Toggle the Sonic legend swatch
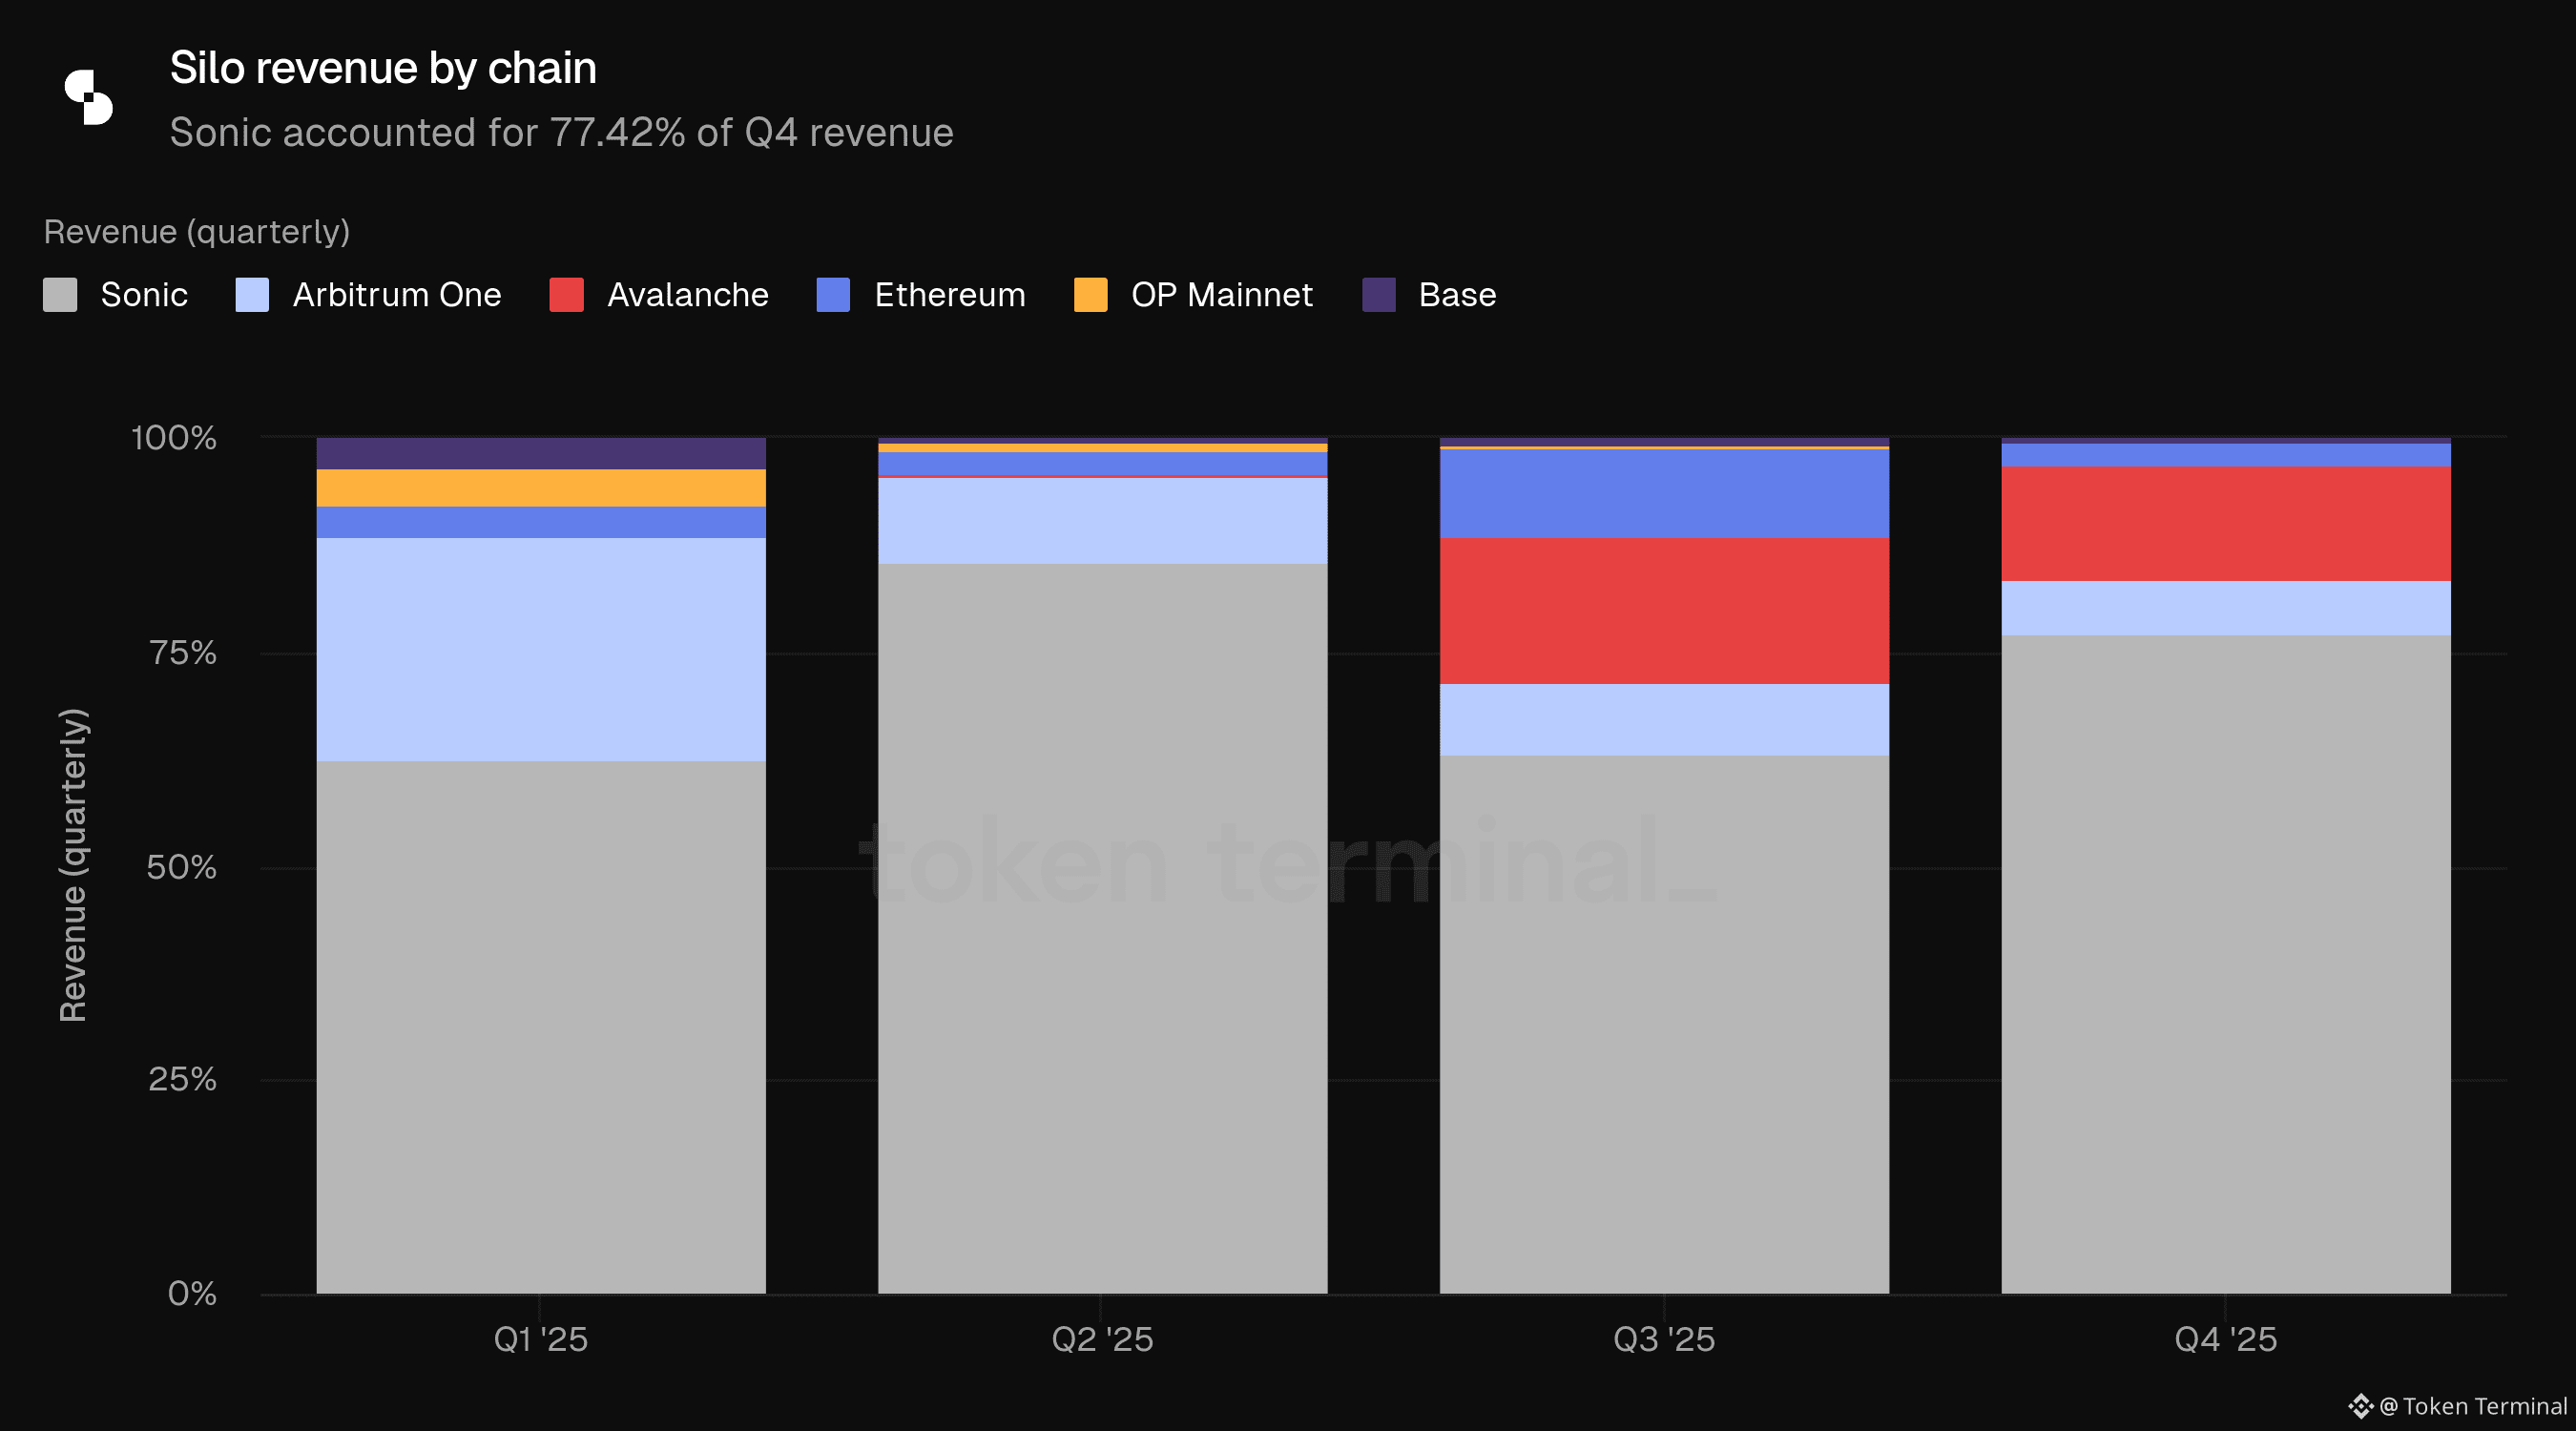The width and height of the screenshot is (2576, 1431). [60, 295]
